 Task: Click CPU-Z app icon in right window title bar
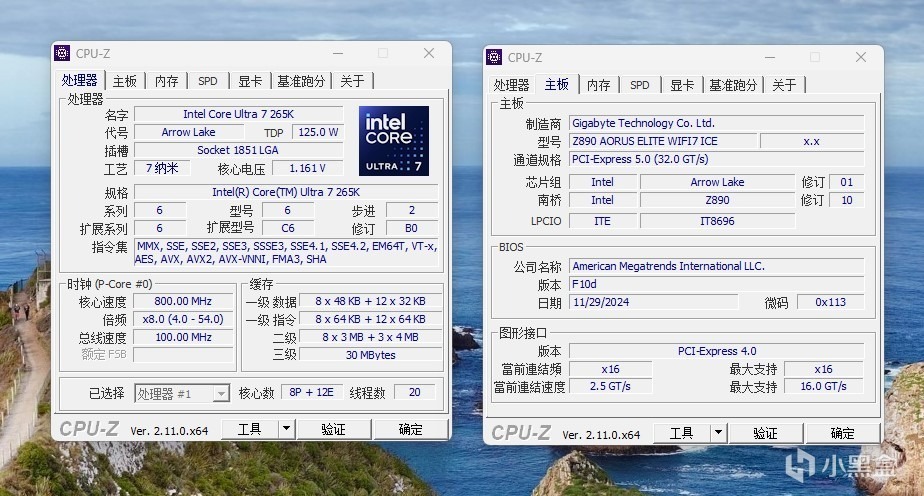pyautogui.click(x=494, y=57)
